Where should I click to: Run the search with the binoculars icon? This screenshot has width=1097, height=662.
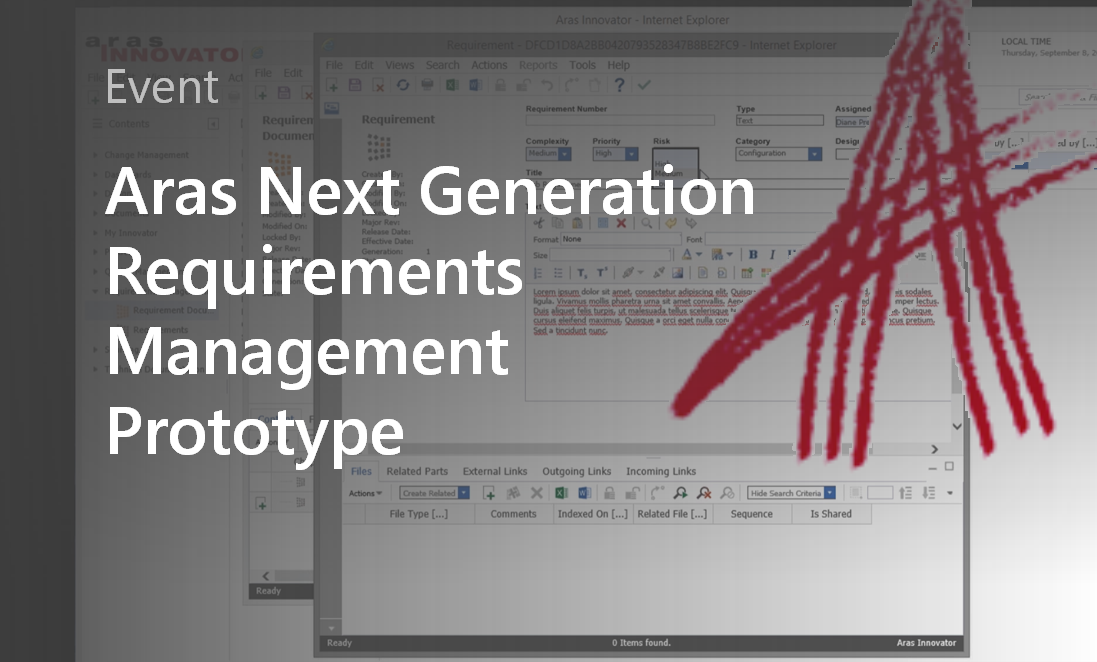tap(681, 492)
